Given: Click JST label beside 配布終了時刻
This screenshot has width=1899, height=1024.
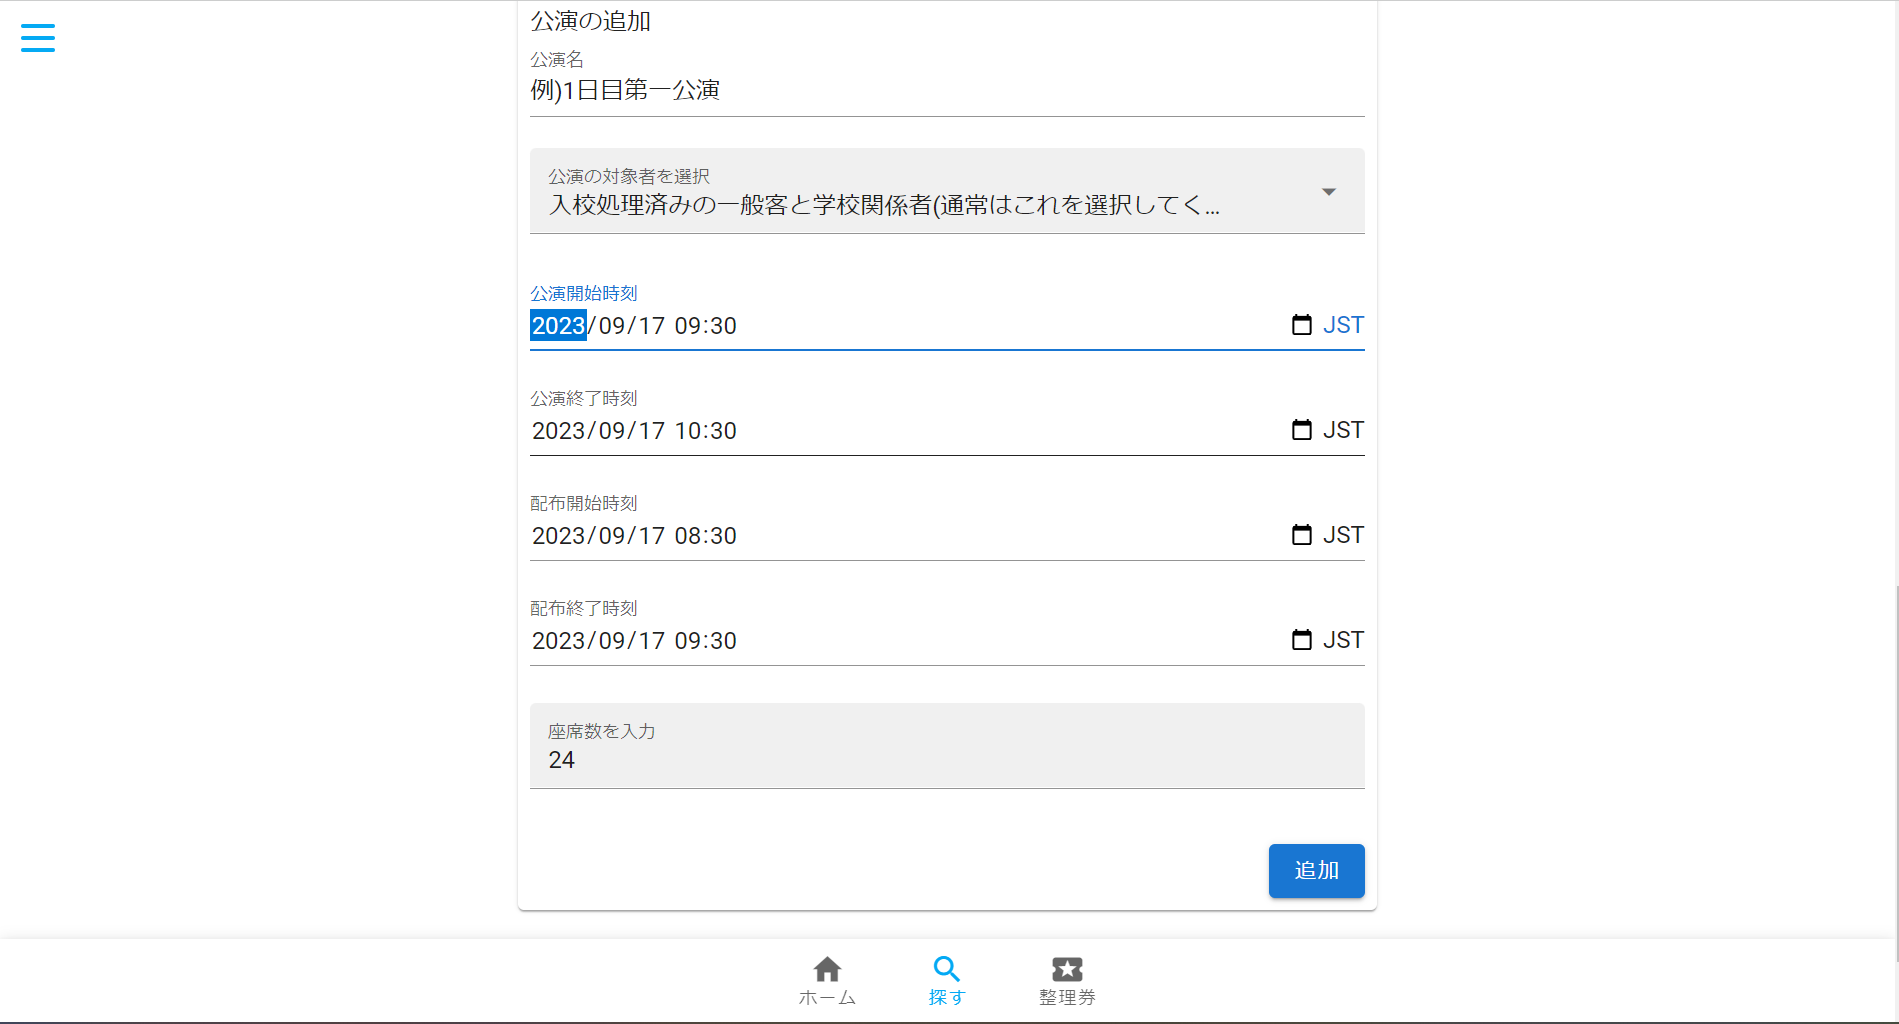Looking at the screenshot, I should pyautogui.click(x=1343, y=640).
